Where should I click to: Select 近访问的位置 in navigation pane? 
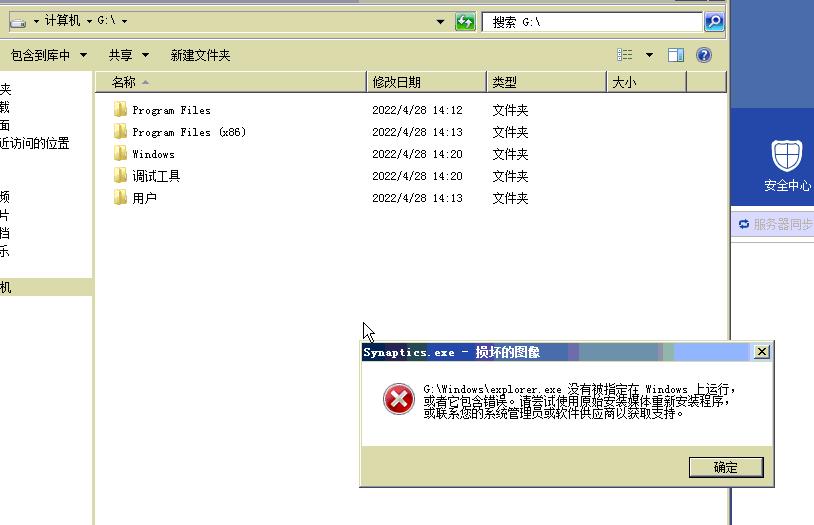tap(34, 143)
